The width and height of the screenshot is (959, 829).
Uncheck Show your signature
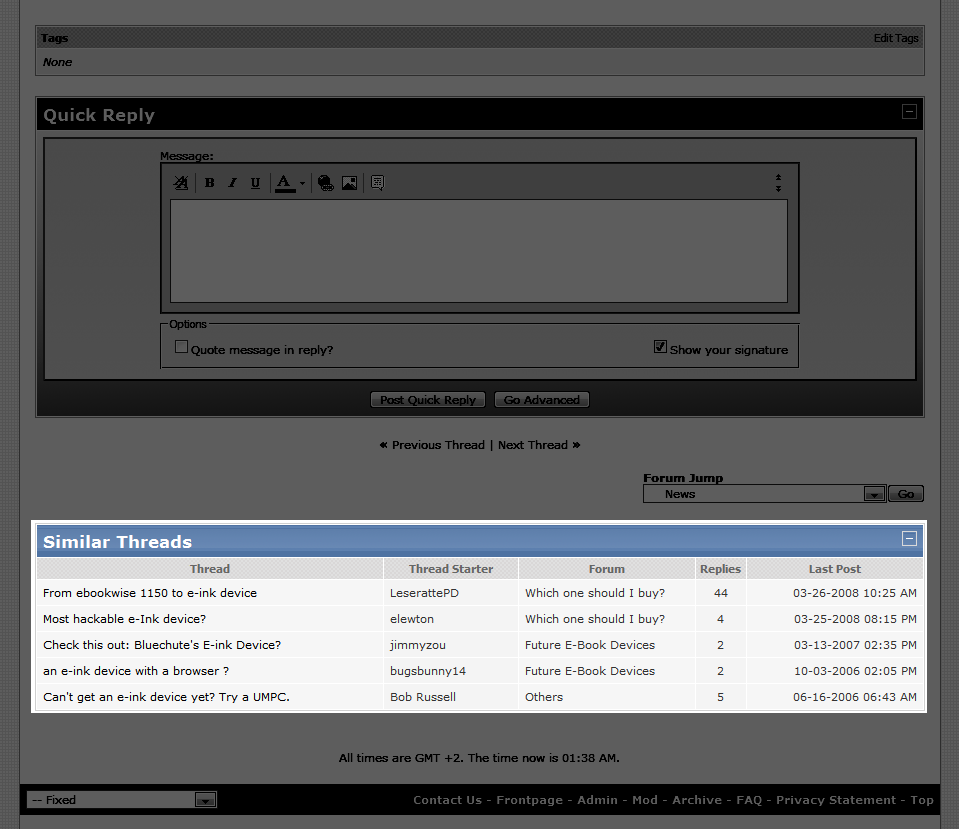click(x=660, y=347)
